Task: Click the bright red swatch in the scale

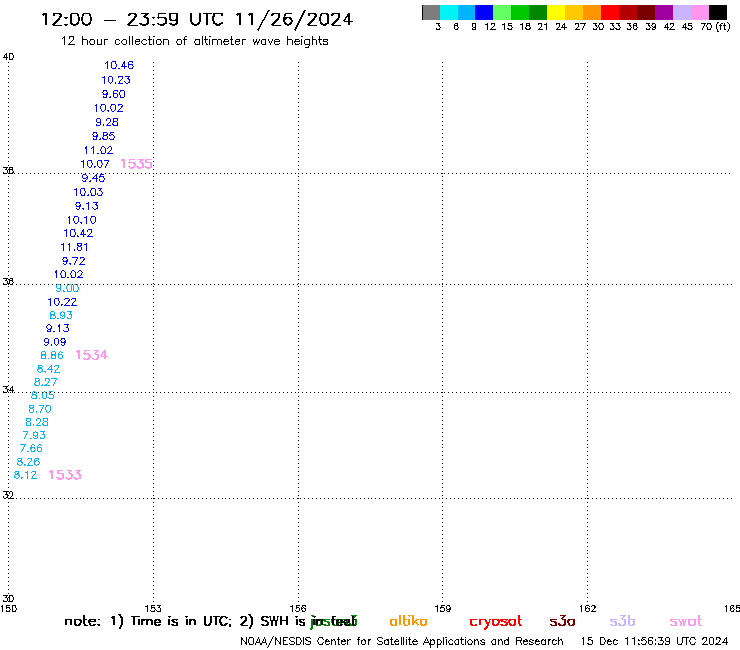Action: point(610,12)
